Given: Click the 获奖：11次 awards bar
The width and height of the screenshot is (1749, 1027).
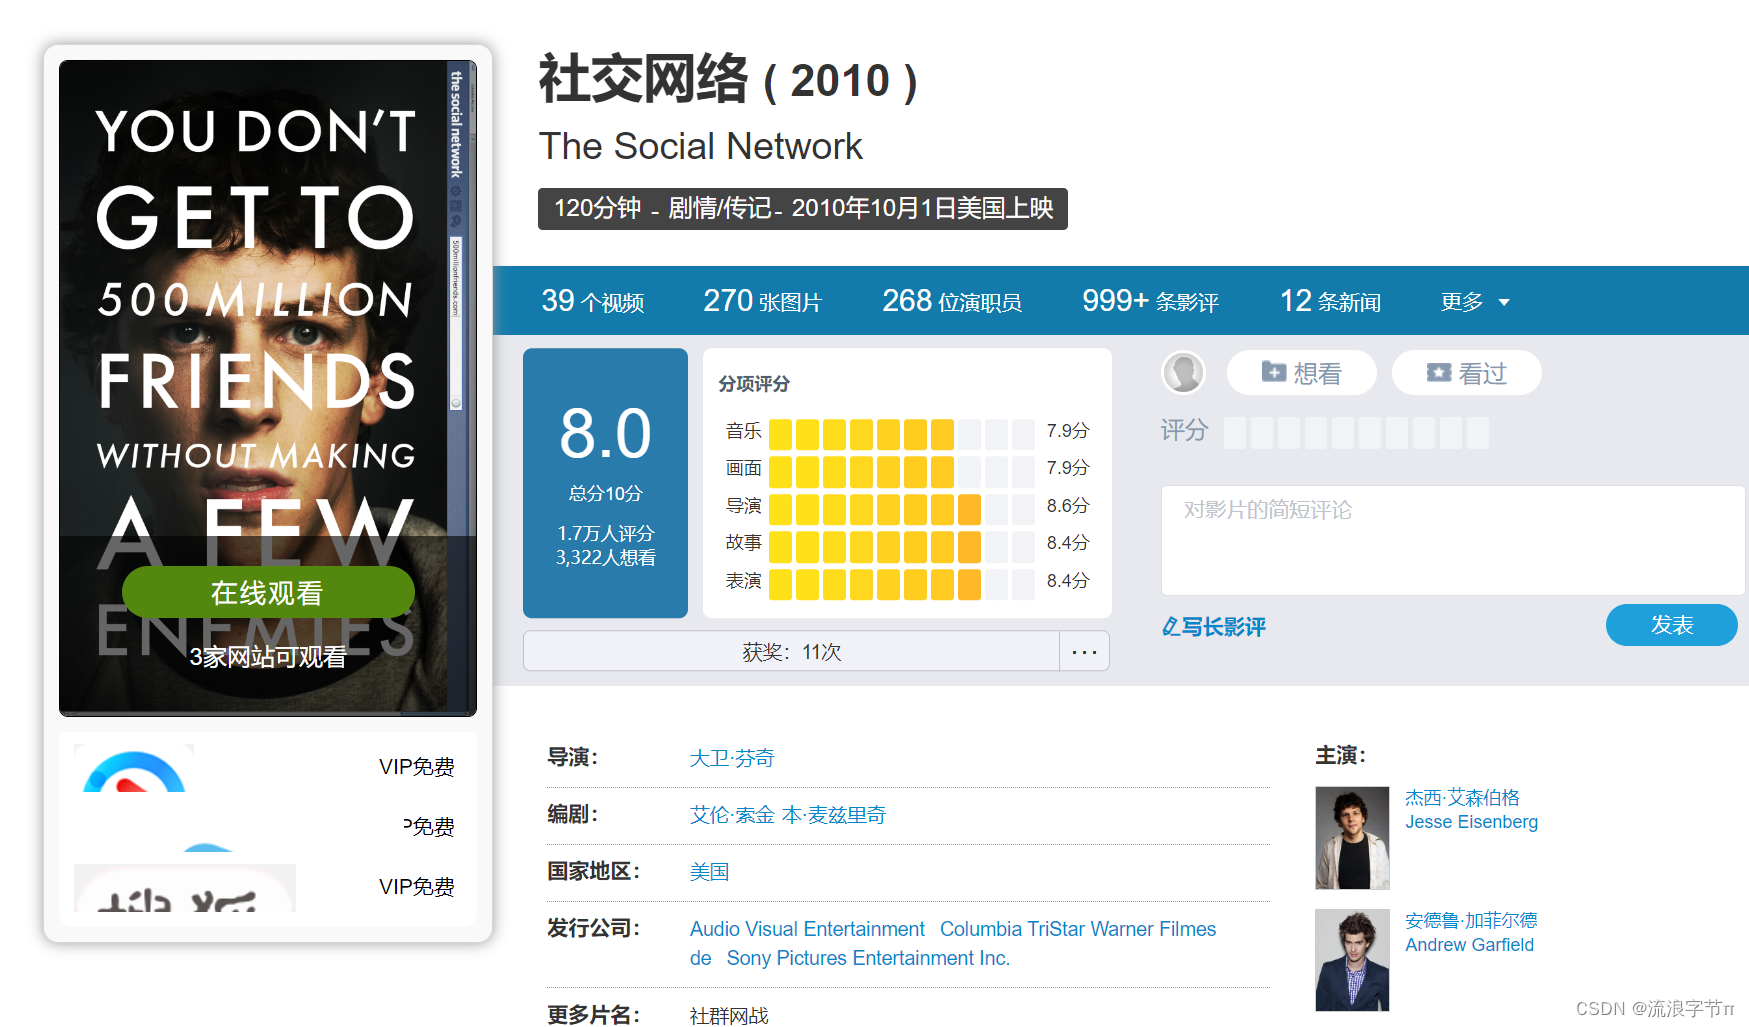Looking at the screenshot, I should coord(791,651).
